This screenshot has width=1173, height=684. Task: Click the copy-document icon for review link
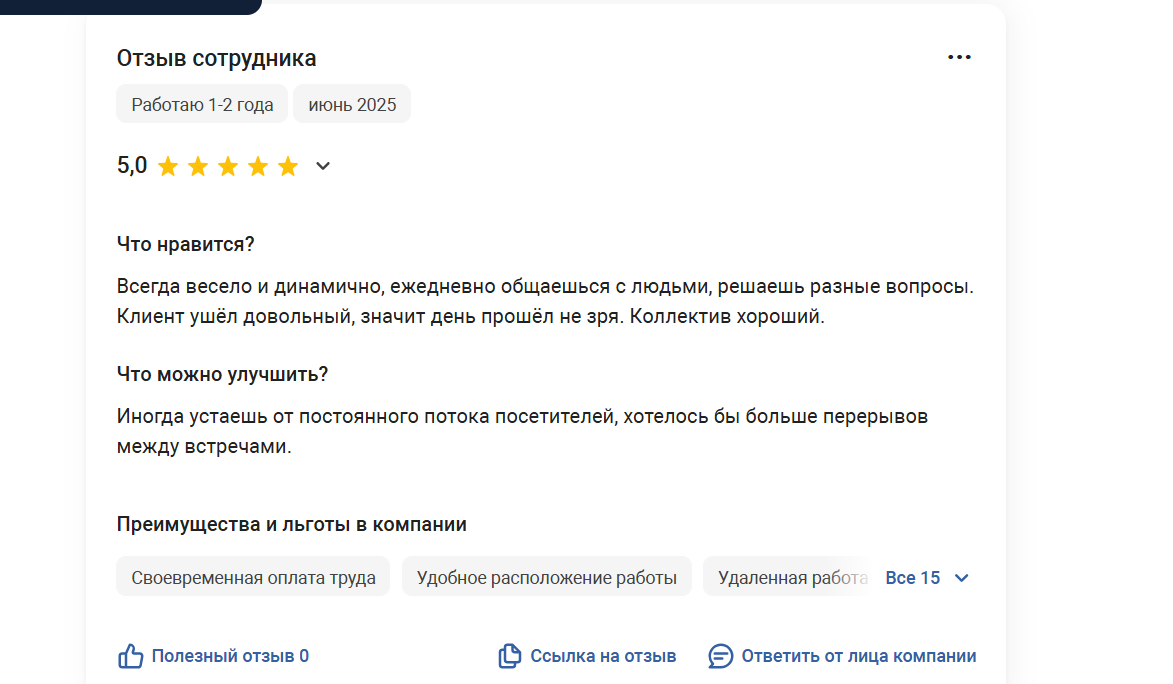[510, 657]
